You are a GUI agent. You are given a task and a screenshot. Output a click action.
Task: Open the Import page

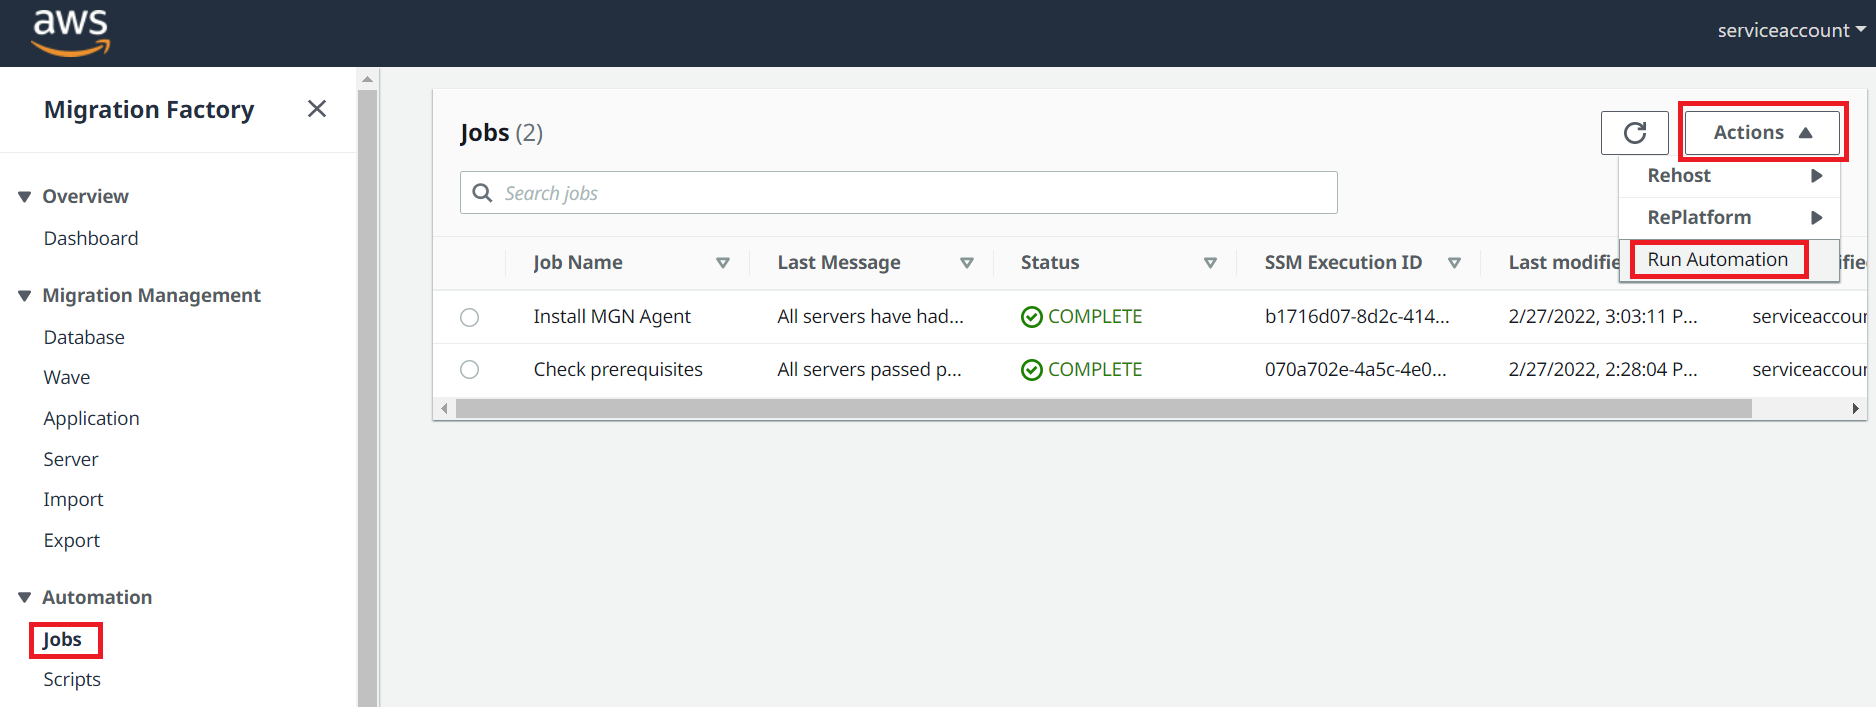(x=73, y=500)
